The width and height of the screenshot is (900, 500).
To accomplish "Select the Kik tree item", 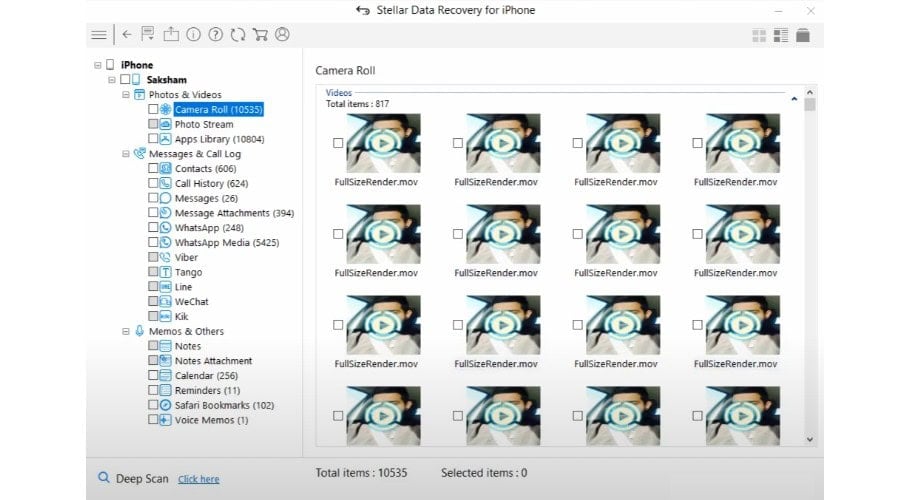I will point(181,316).
